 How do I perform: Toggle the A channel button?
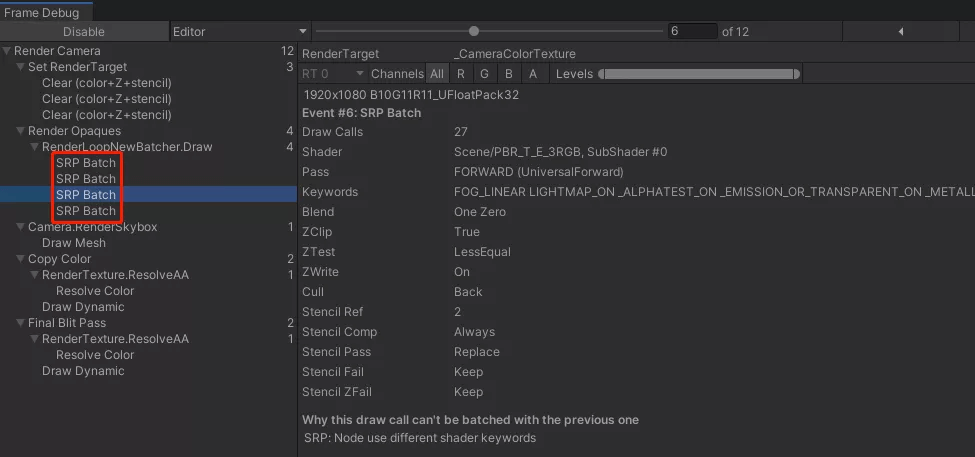pyautogui.click(x=533, y=74)
